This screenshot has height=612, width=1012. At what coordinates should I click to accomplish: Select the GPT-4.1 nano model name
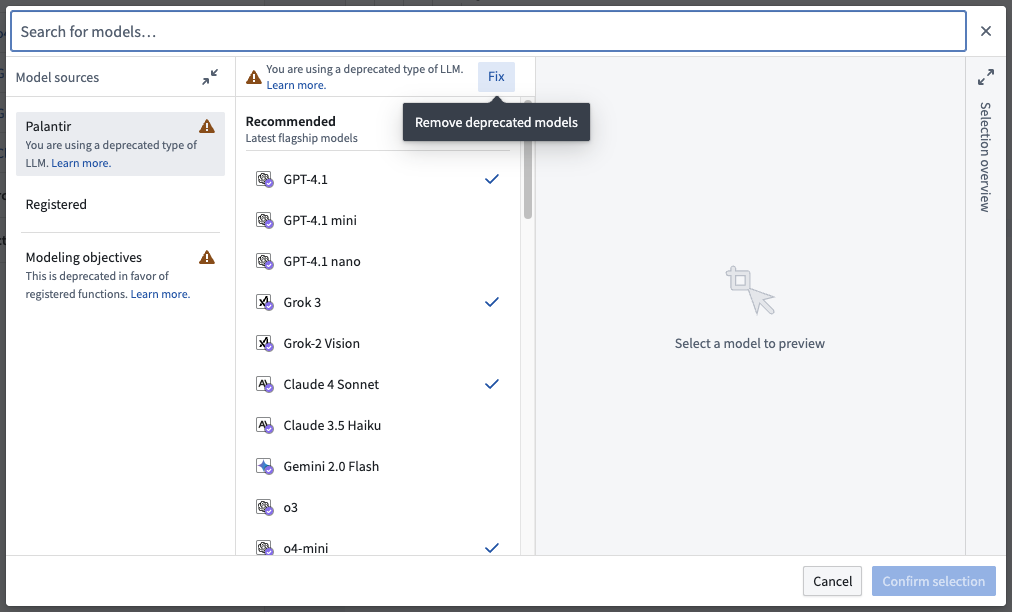point(322,261)
